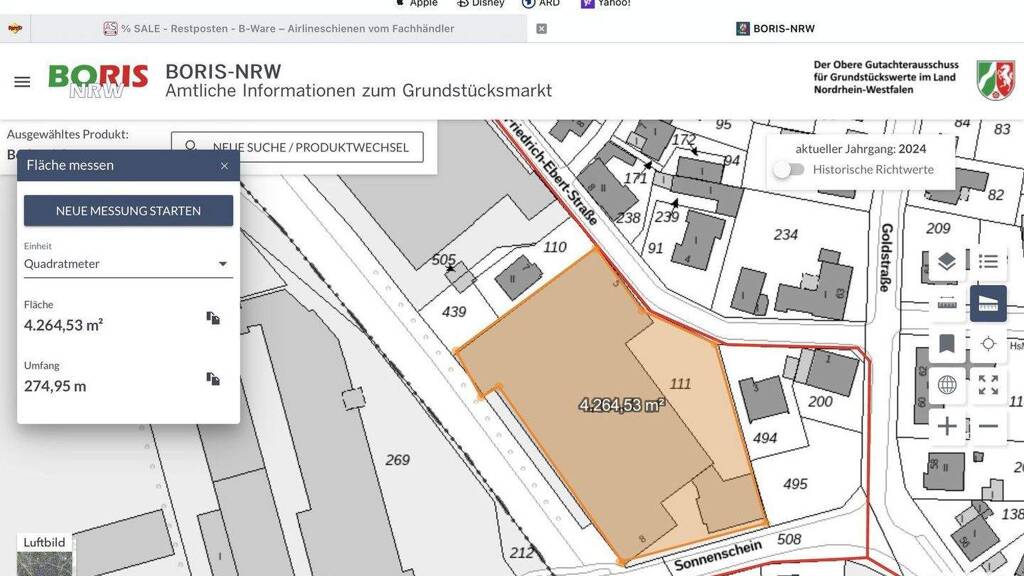
Task: Open the bookmarks icon on the map
Action: [947, 344]
